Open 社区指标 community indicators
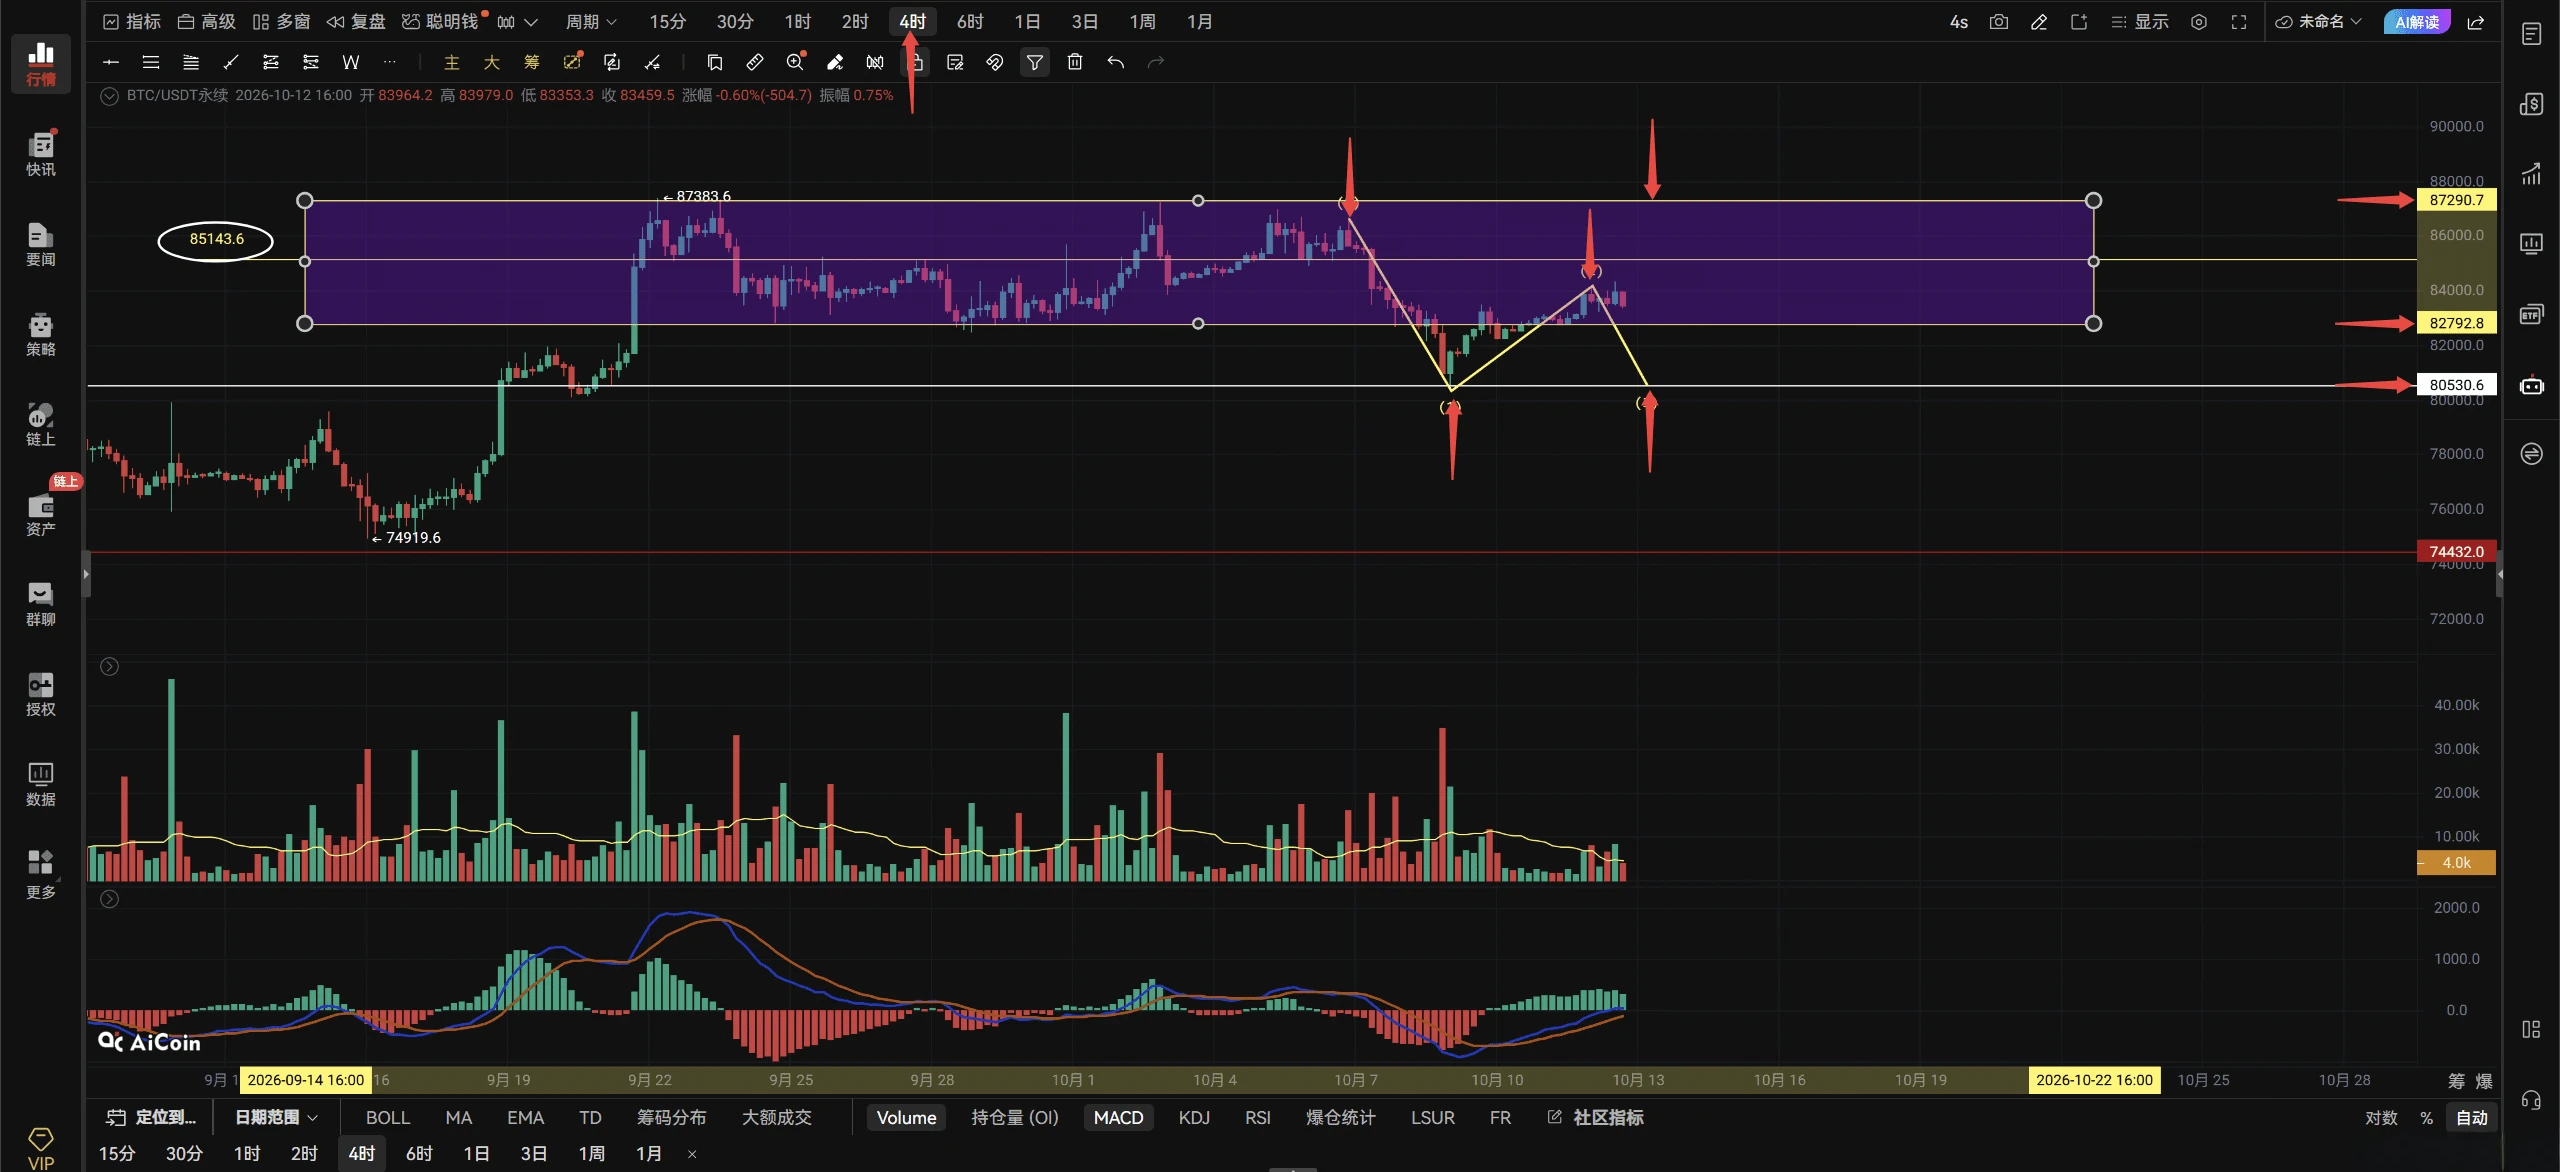 click(1595, 1118)
